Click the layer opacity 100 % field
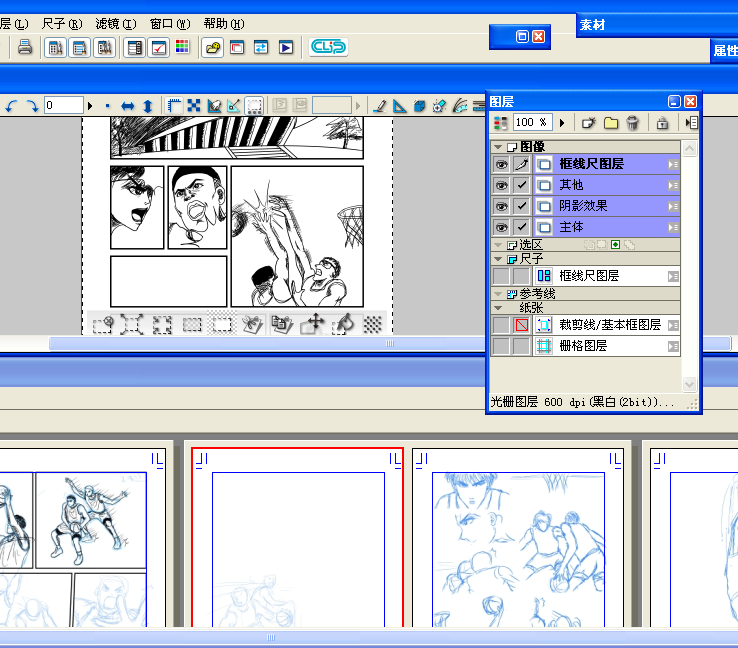738x648 pixels. coord(532,123)
